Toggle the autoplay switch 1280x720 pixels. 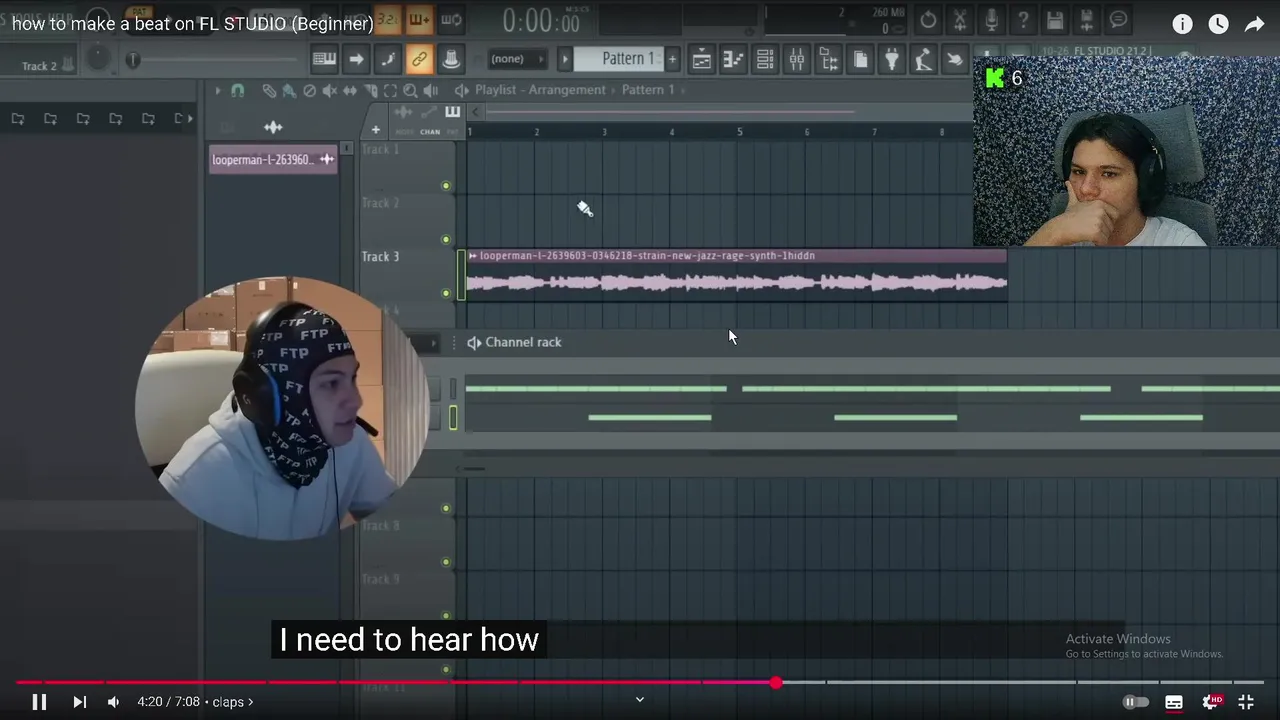pos(1135,702)
